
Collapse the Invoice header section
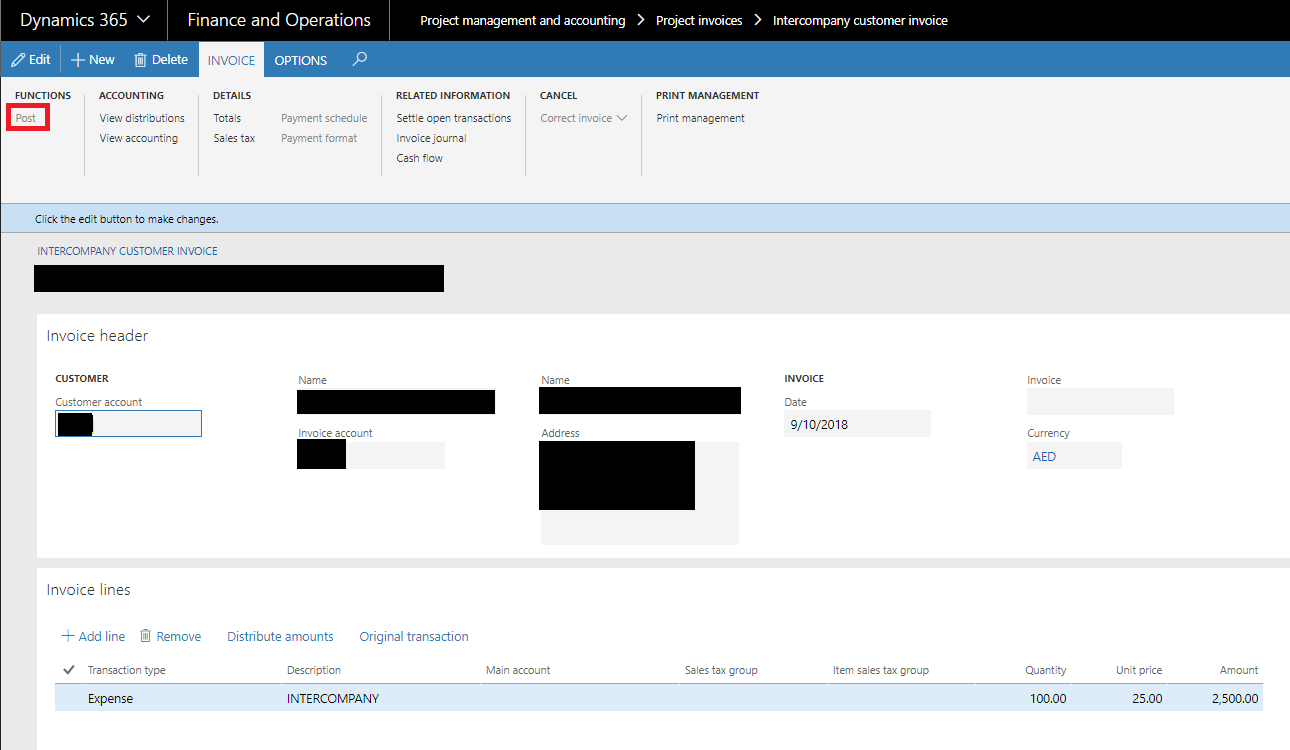click(97, 336)
